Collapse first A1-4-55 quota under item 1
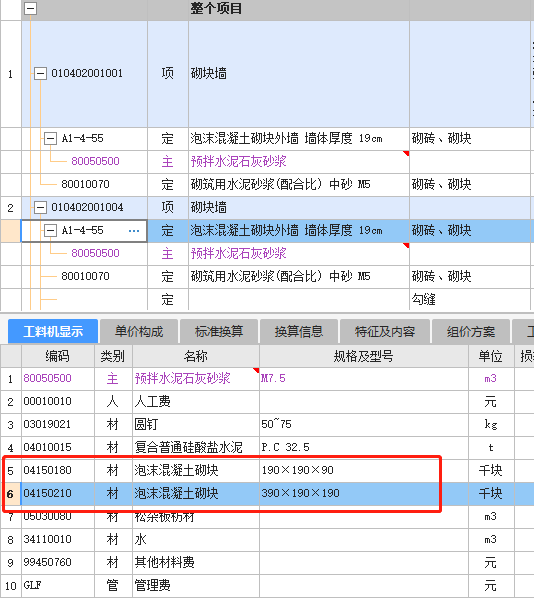The height and width of the screenshot is (602, 534). [50, 138]
